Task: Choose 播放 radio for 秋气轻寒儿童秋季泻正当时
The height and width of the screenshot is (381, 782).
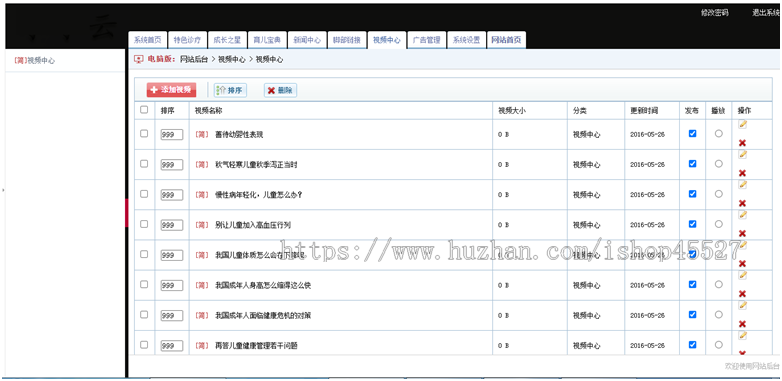Action: tap(719, 164)
